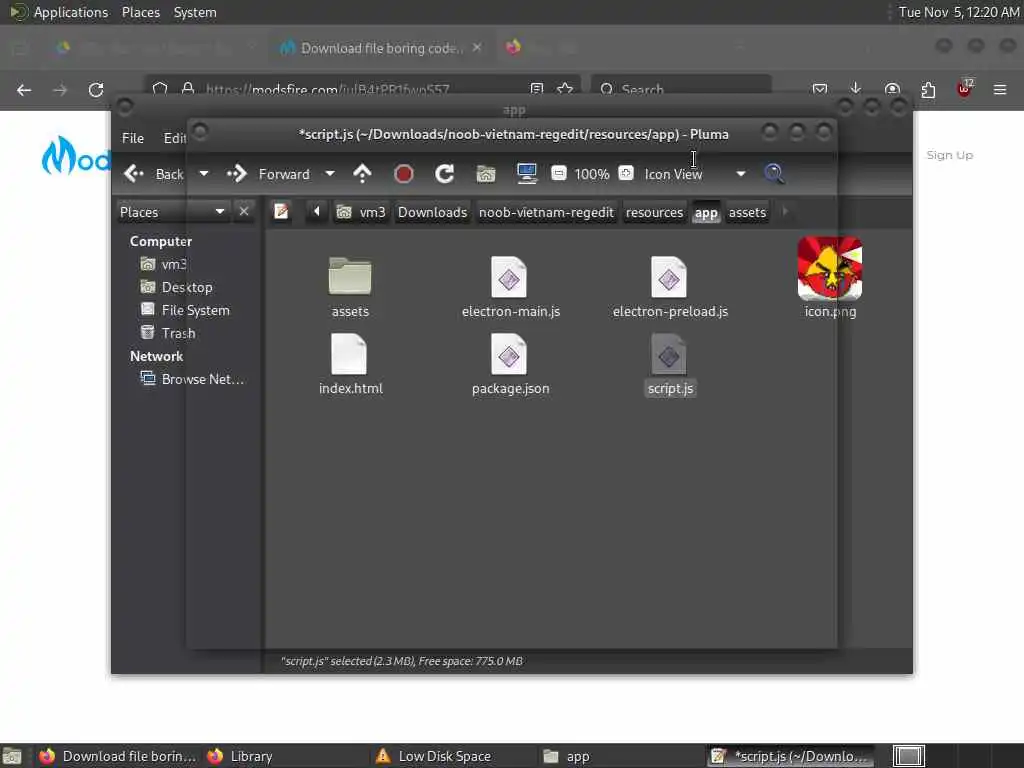This screenshot has height=768, width=1024.
Task: Open Edit menu in file manager
Action: click(x=174, y=138)
